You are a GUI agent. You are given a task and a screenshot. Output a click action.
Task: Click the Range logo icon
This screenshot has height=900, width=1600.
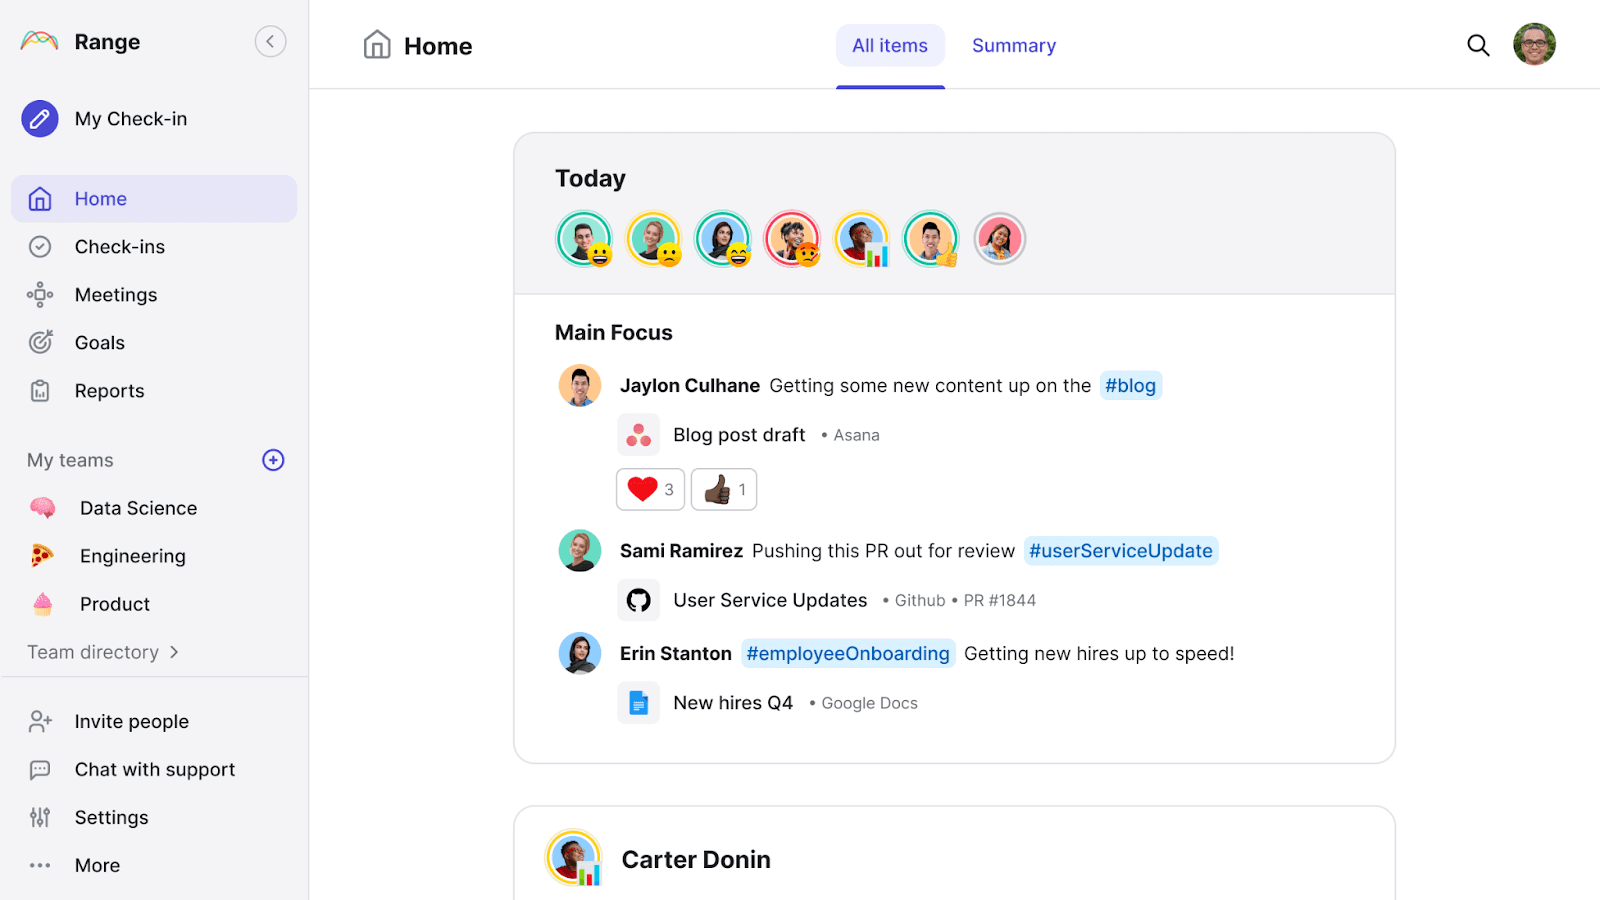pos(40,41)
